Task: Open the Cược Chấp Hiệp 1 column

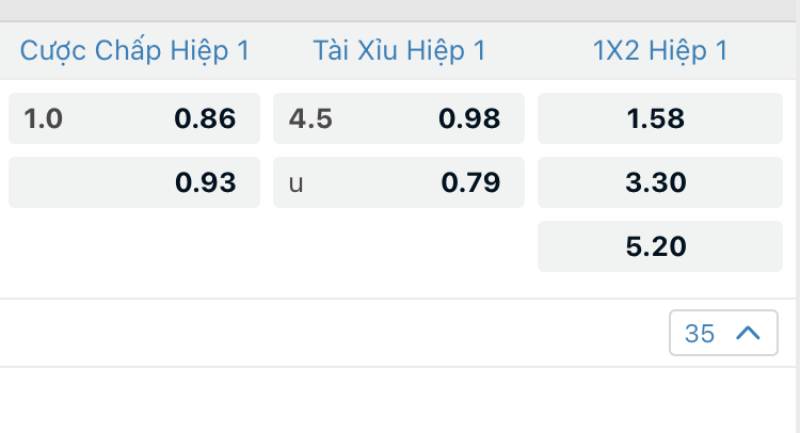Action: click(135, 51)
